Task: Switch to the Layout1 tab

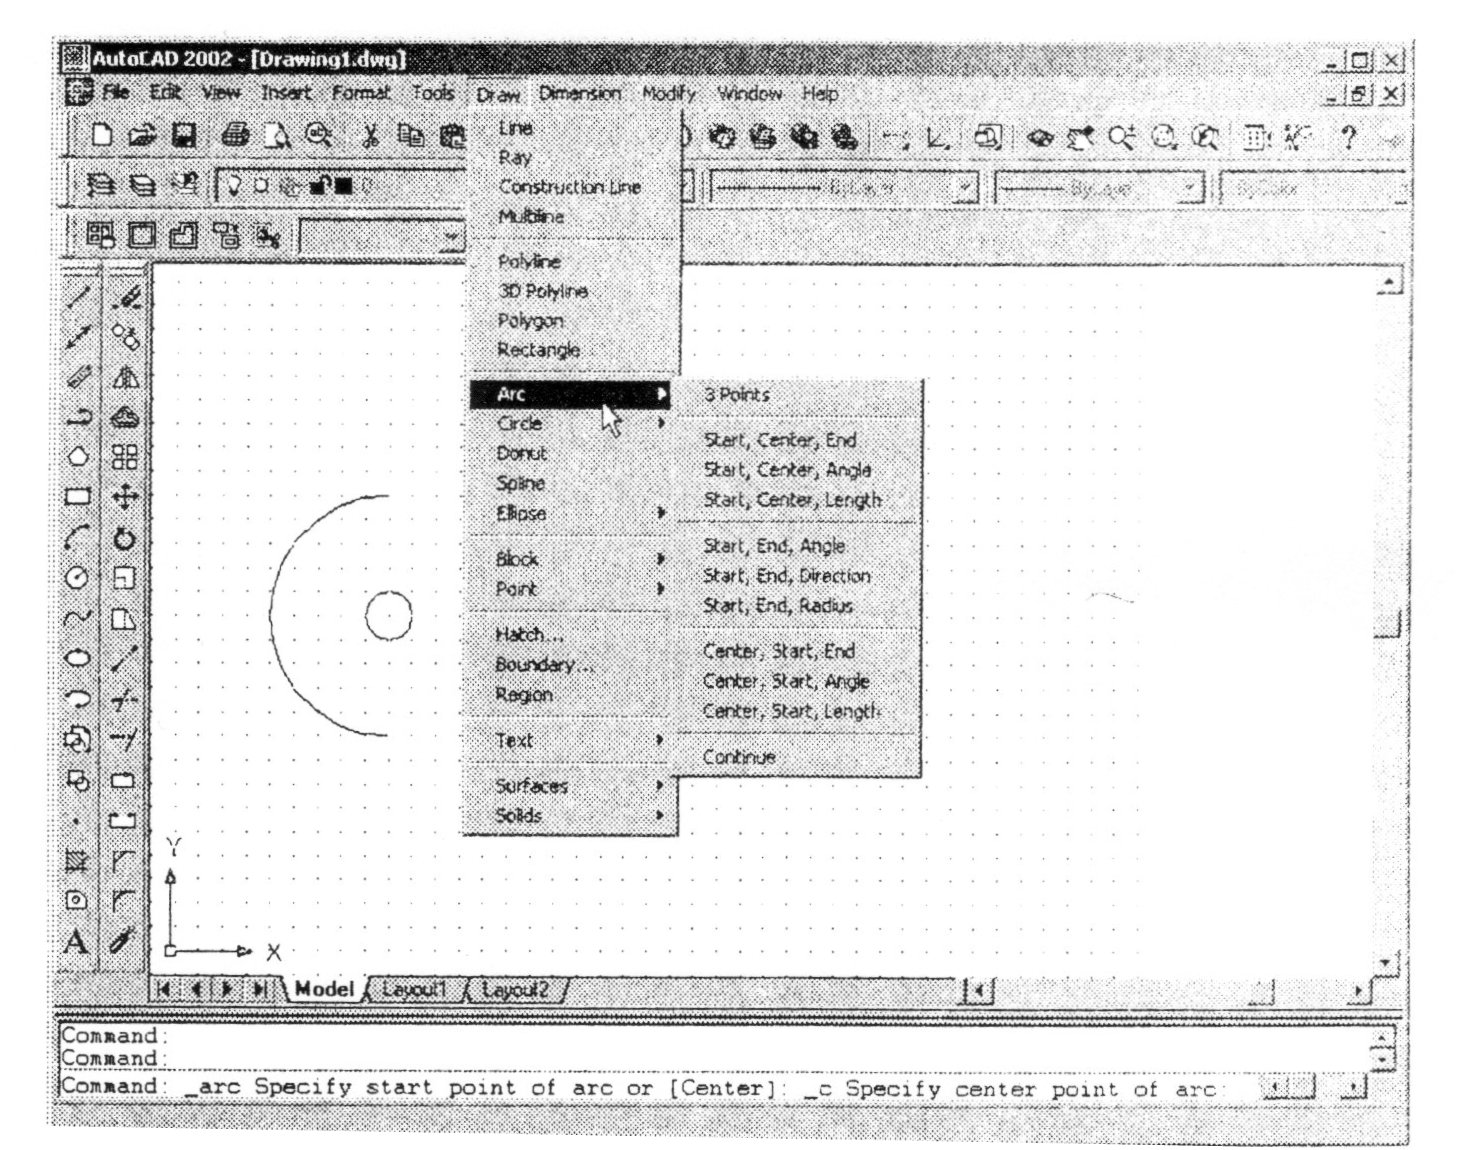Action: coord(413,990)
